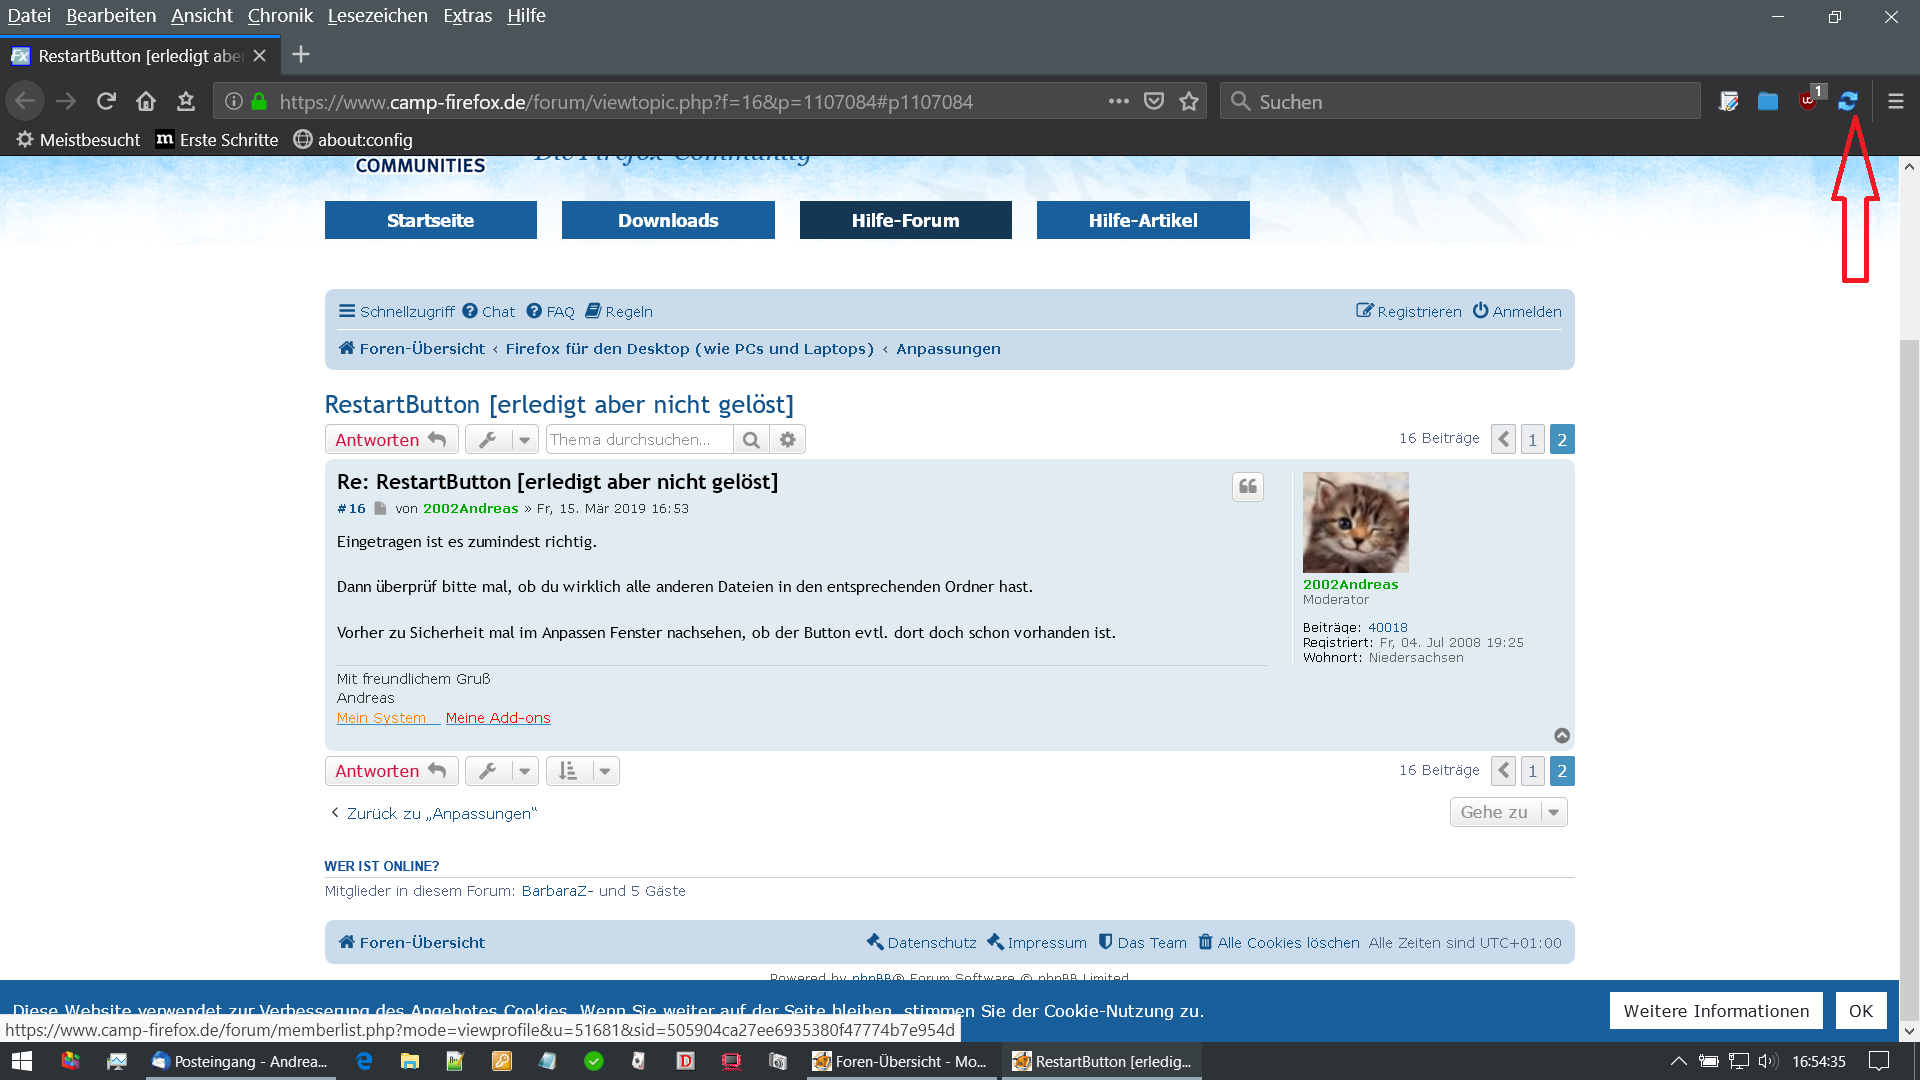
Task: Open the Lesezeichen menu
Action: (x=377, y=16)
